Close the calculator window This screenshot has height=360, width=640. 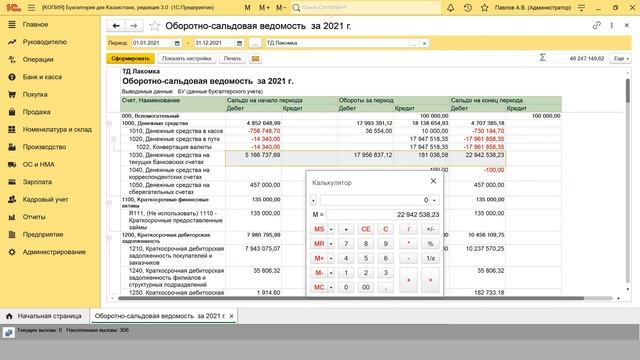(433, 181)
